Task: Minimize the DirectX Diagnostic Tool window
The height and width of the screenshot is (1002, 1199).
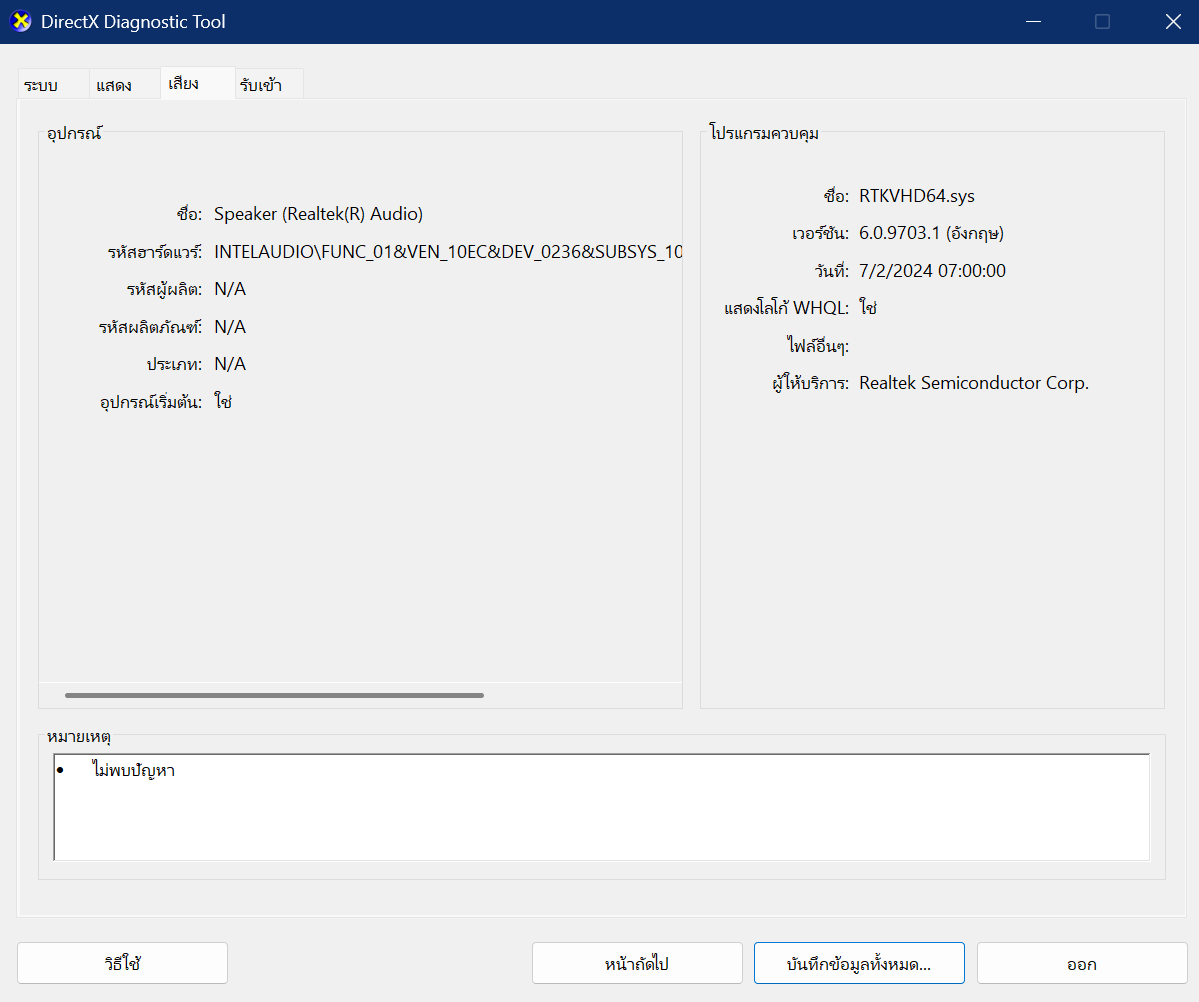Action: pyautogui.click(x=1033, y=22)
